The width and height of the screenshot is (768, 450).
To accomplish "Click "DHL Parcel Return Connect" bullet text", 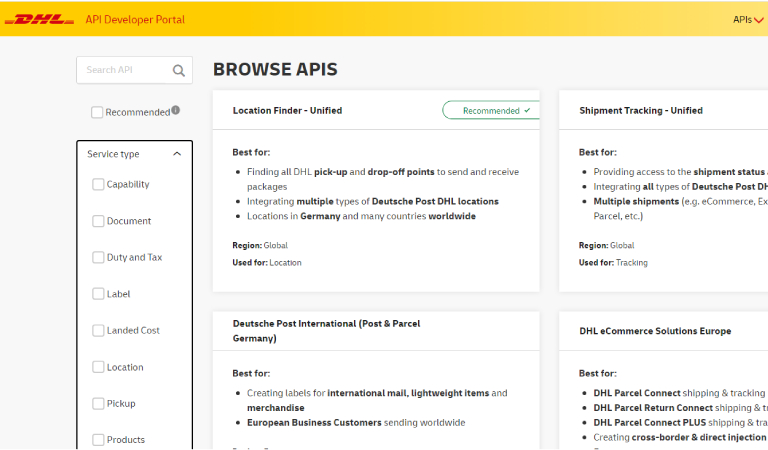I will point(680,408).
